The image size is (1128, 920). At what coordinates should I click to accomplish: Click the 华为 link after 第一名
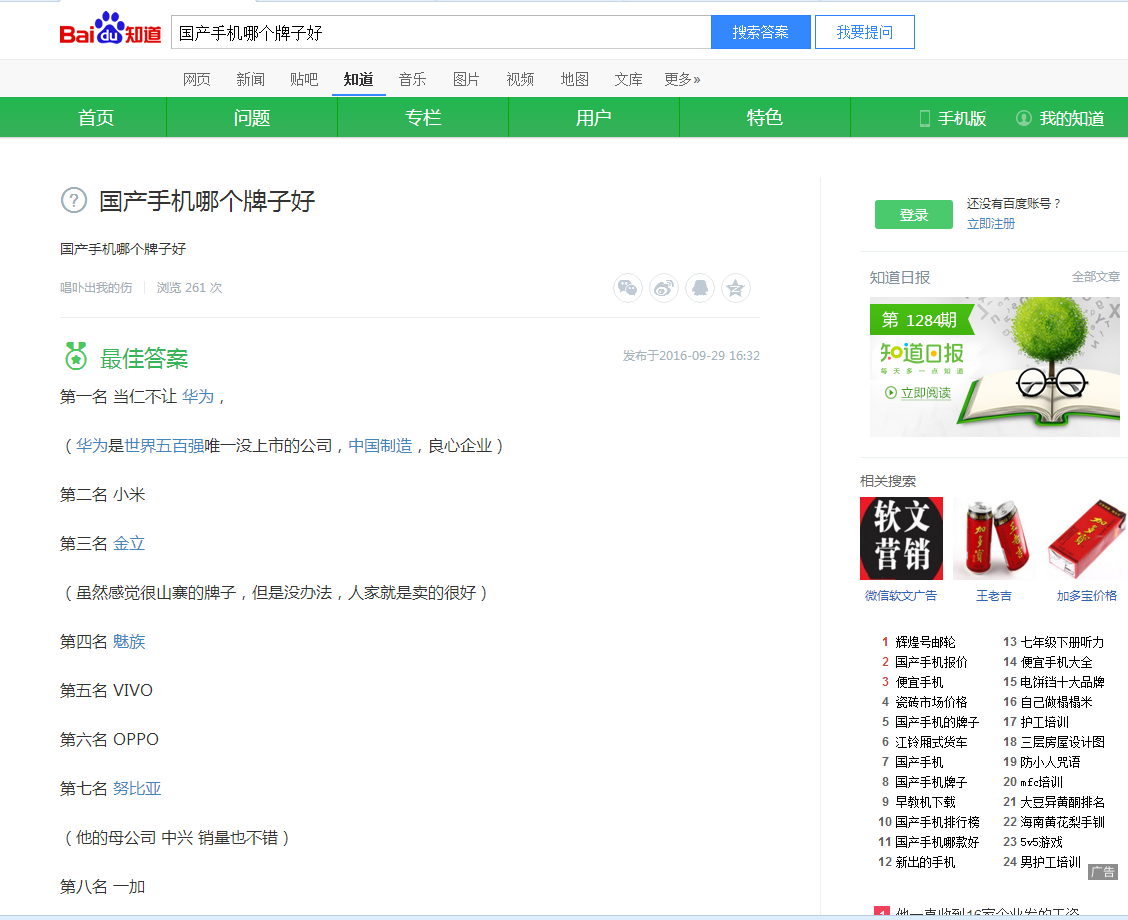click(x=198, y=396)
